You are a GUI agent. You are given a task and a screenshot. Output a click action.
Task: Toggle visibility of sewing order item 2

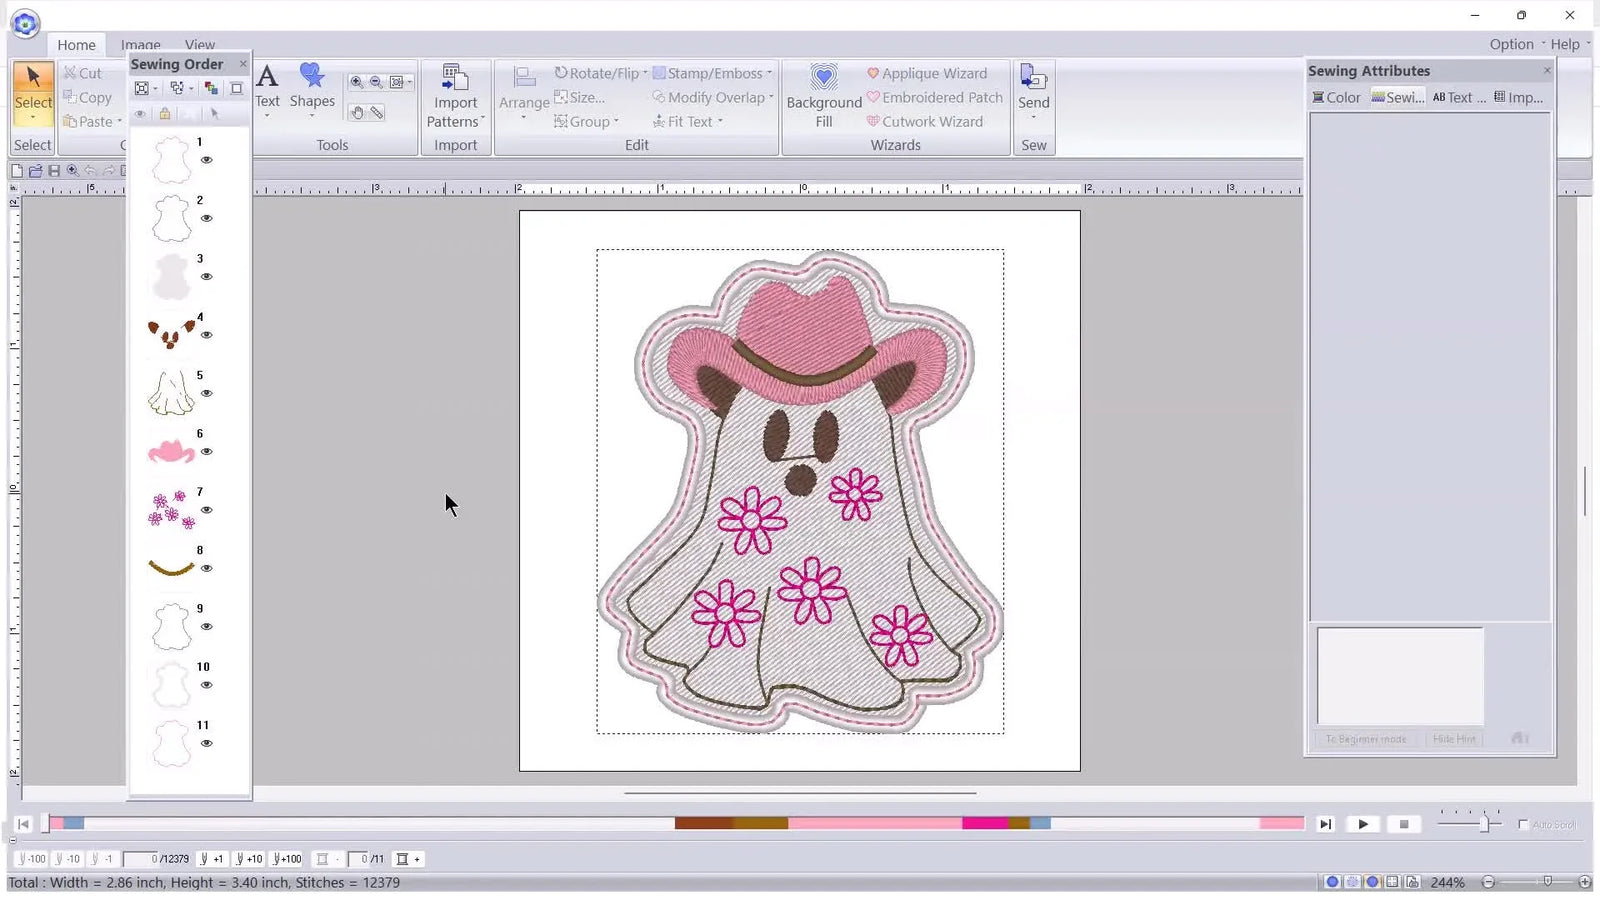pyautogui.click(x=206, y=218)
